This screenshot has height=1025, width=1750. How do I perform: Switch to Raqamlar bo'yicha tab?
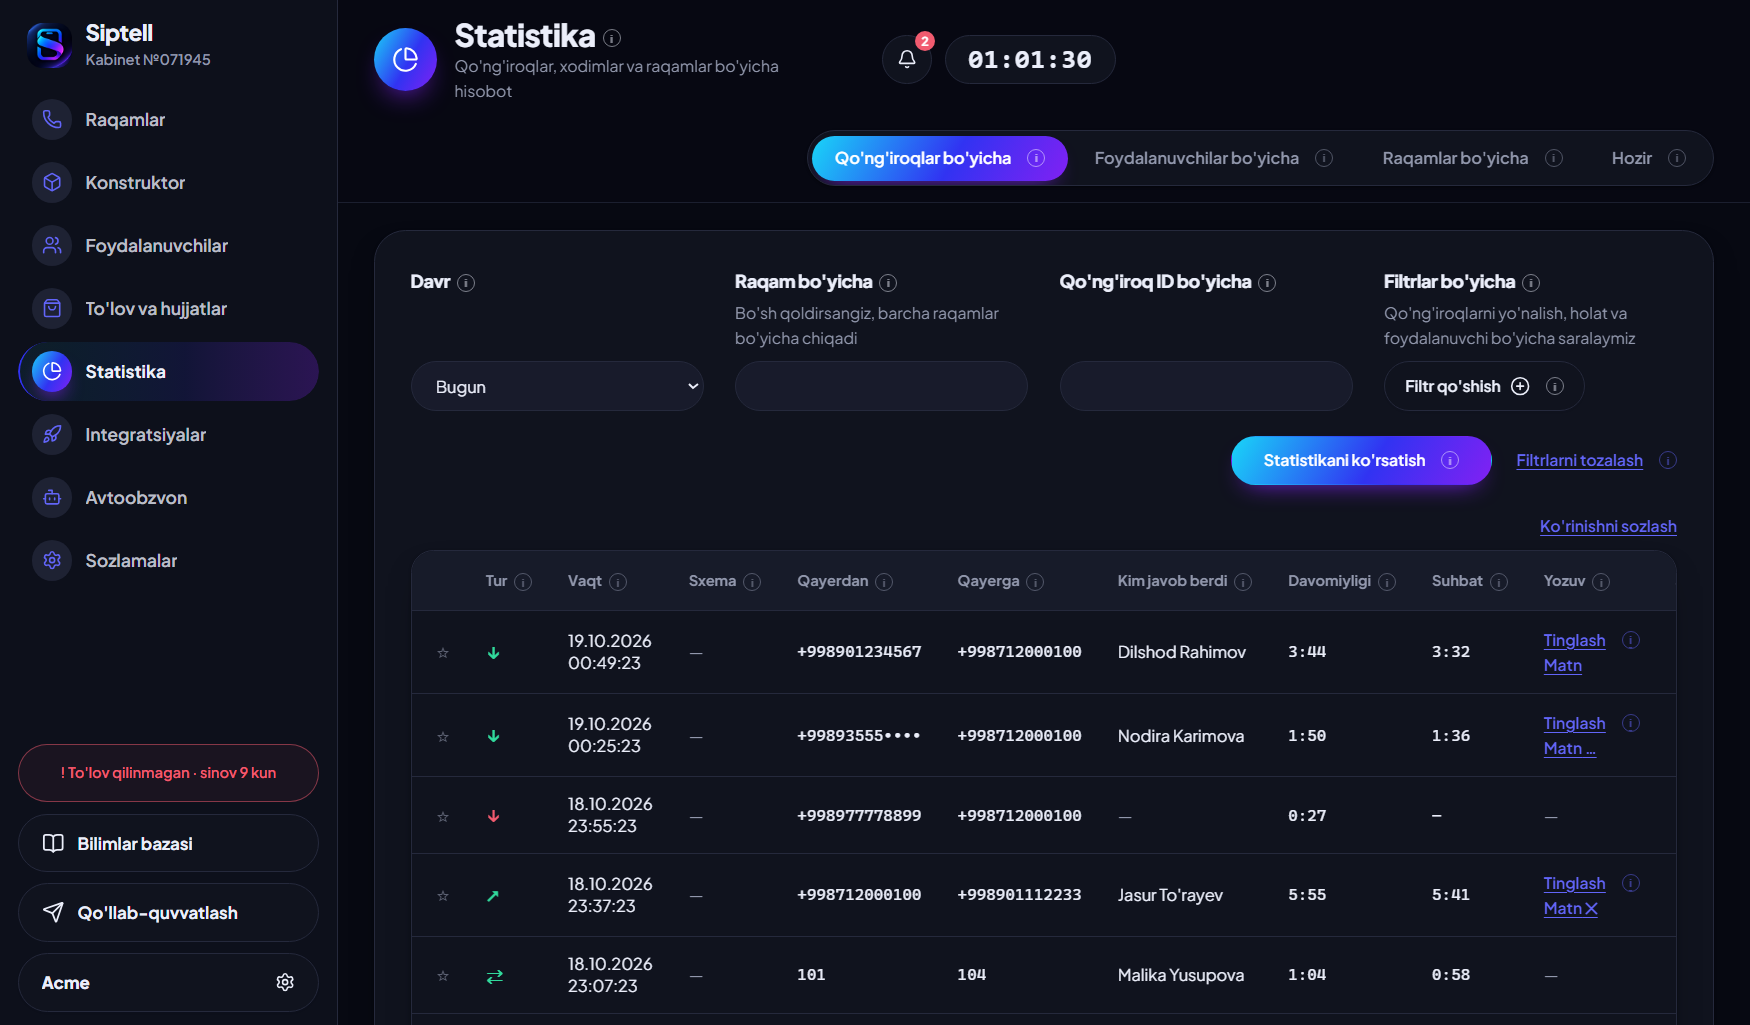[1472, 158]
